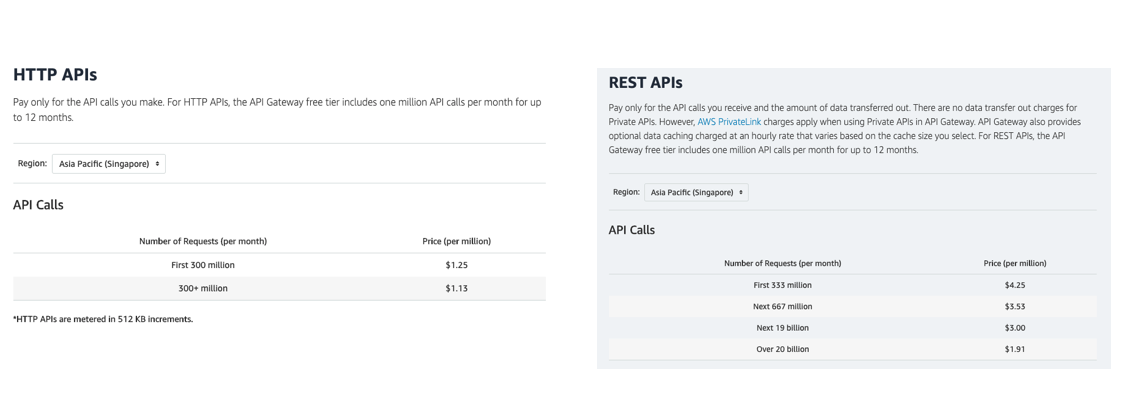Click the $1.91 price cell
Image resolution: width=1139 pixels, height=406 pixels.
click(x=1015, y=349)
